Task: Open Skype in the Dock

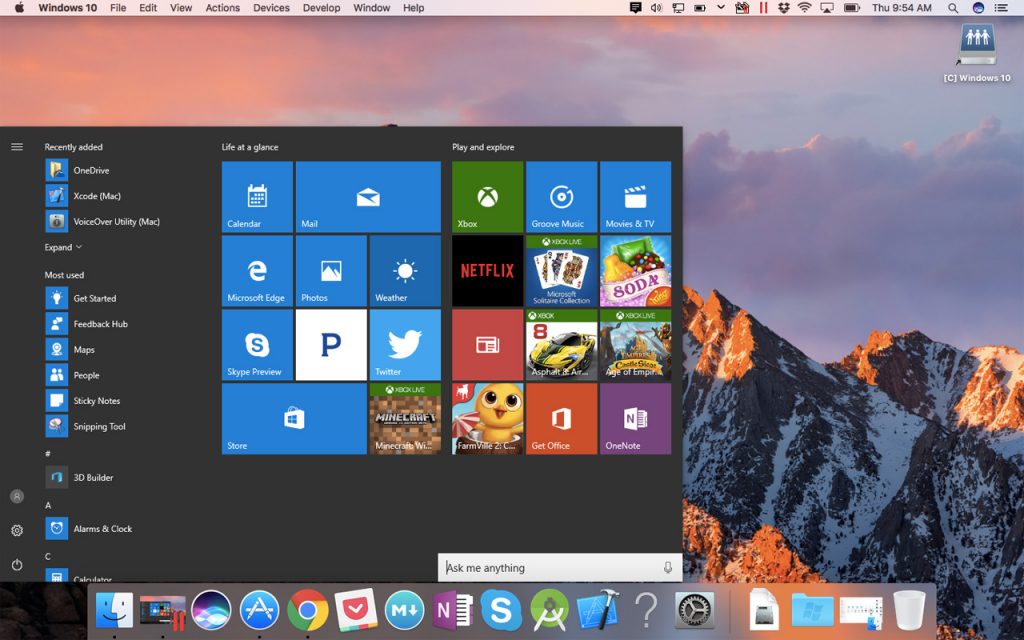Action: pyautogui.click(x=501, y=610)
